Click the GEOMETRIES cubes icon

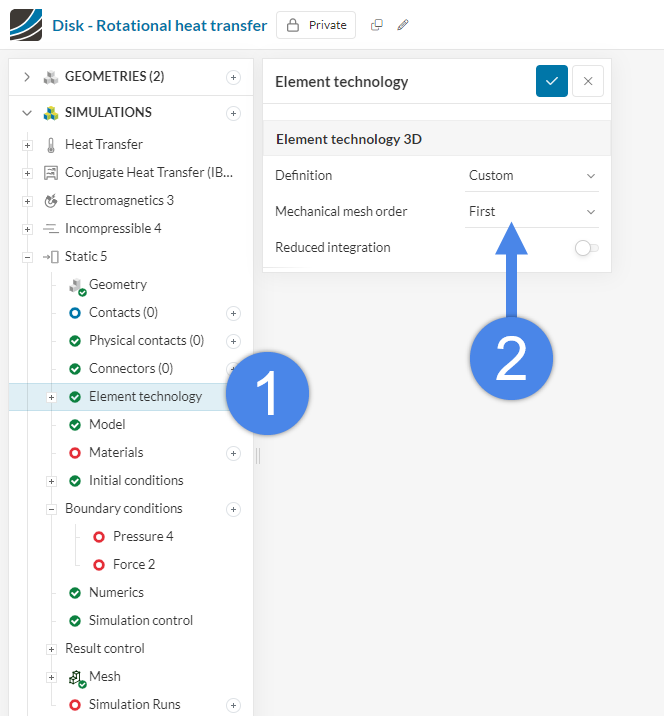51,77
